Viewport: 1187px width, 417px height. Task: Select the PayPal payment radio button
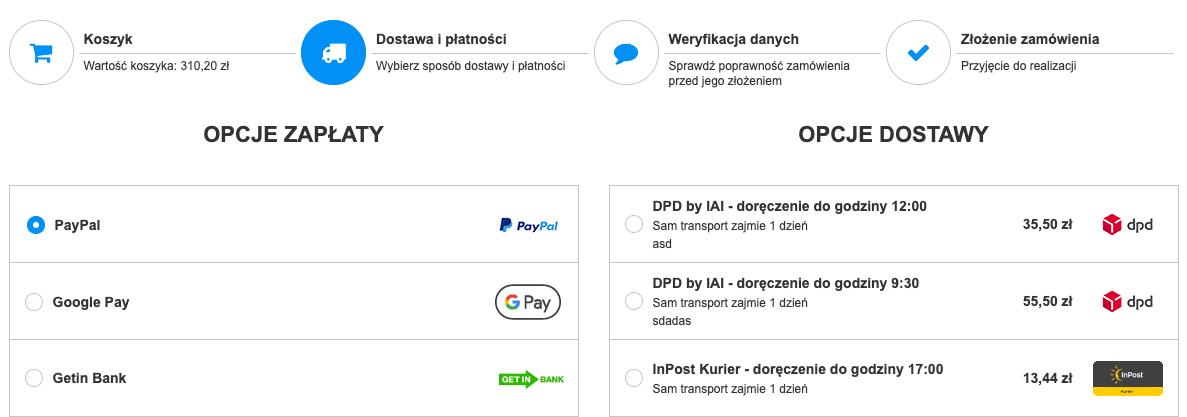click(36, 225)
